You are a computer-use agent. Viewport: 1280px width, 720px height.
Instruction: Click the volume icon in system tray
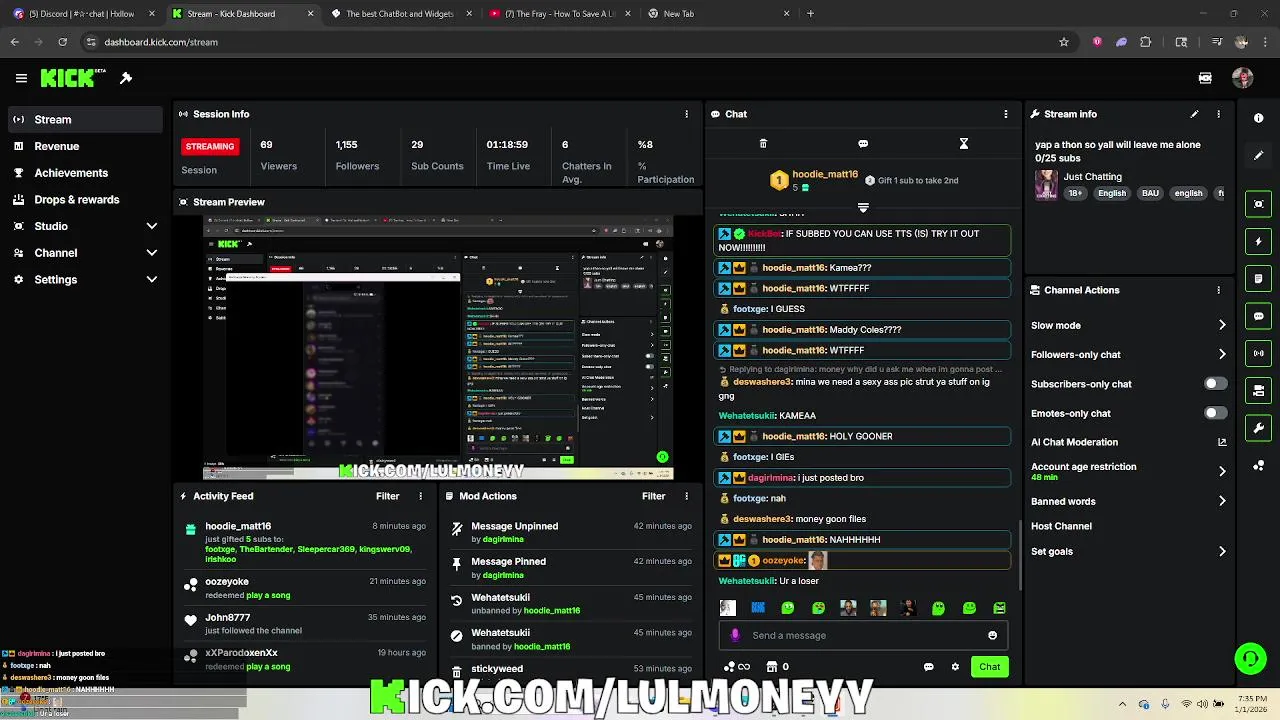[1201, 704]
